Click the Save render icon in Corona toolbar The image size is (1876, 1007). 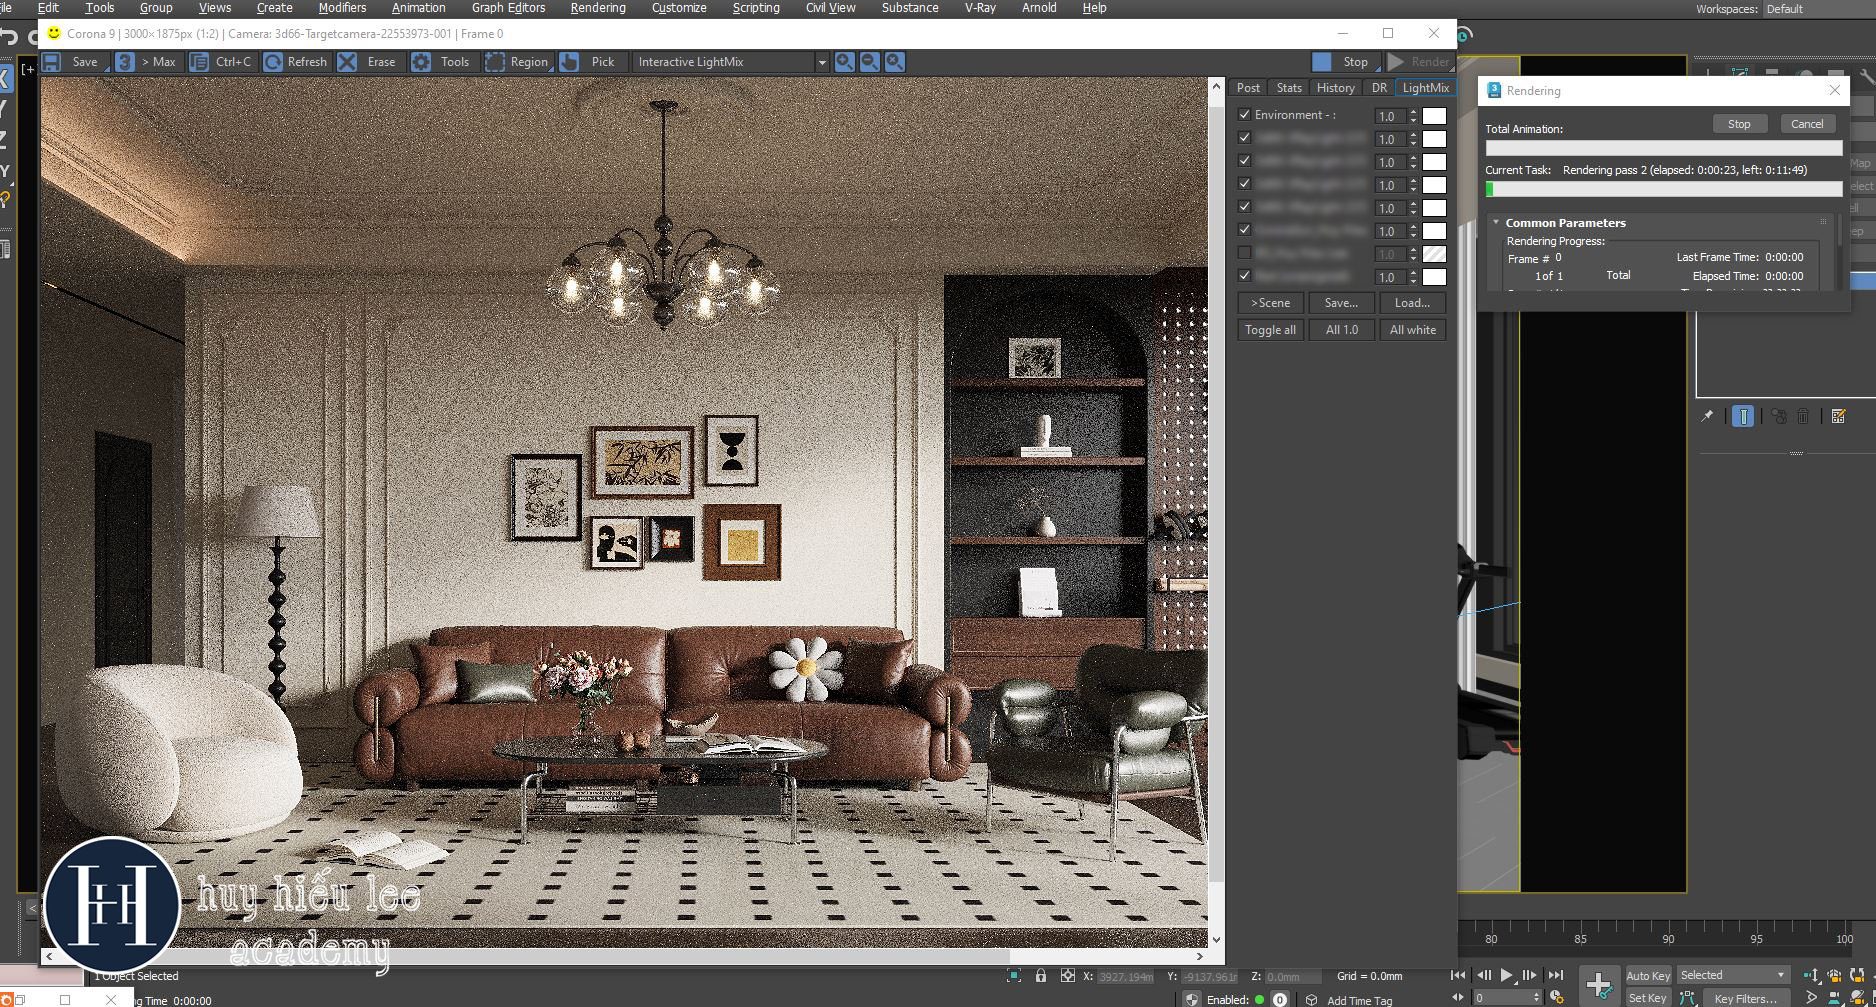pyautogui.click(x=52, y=62)
